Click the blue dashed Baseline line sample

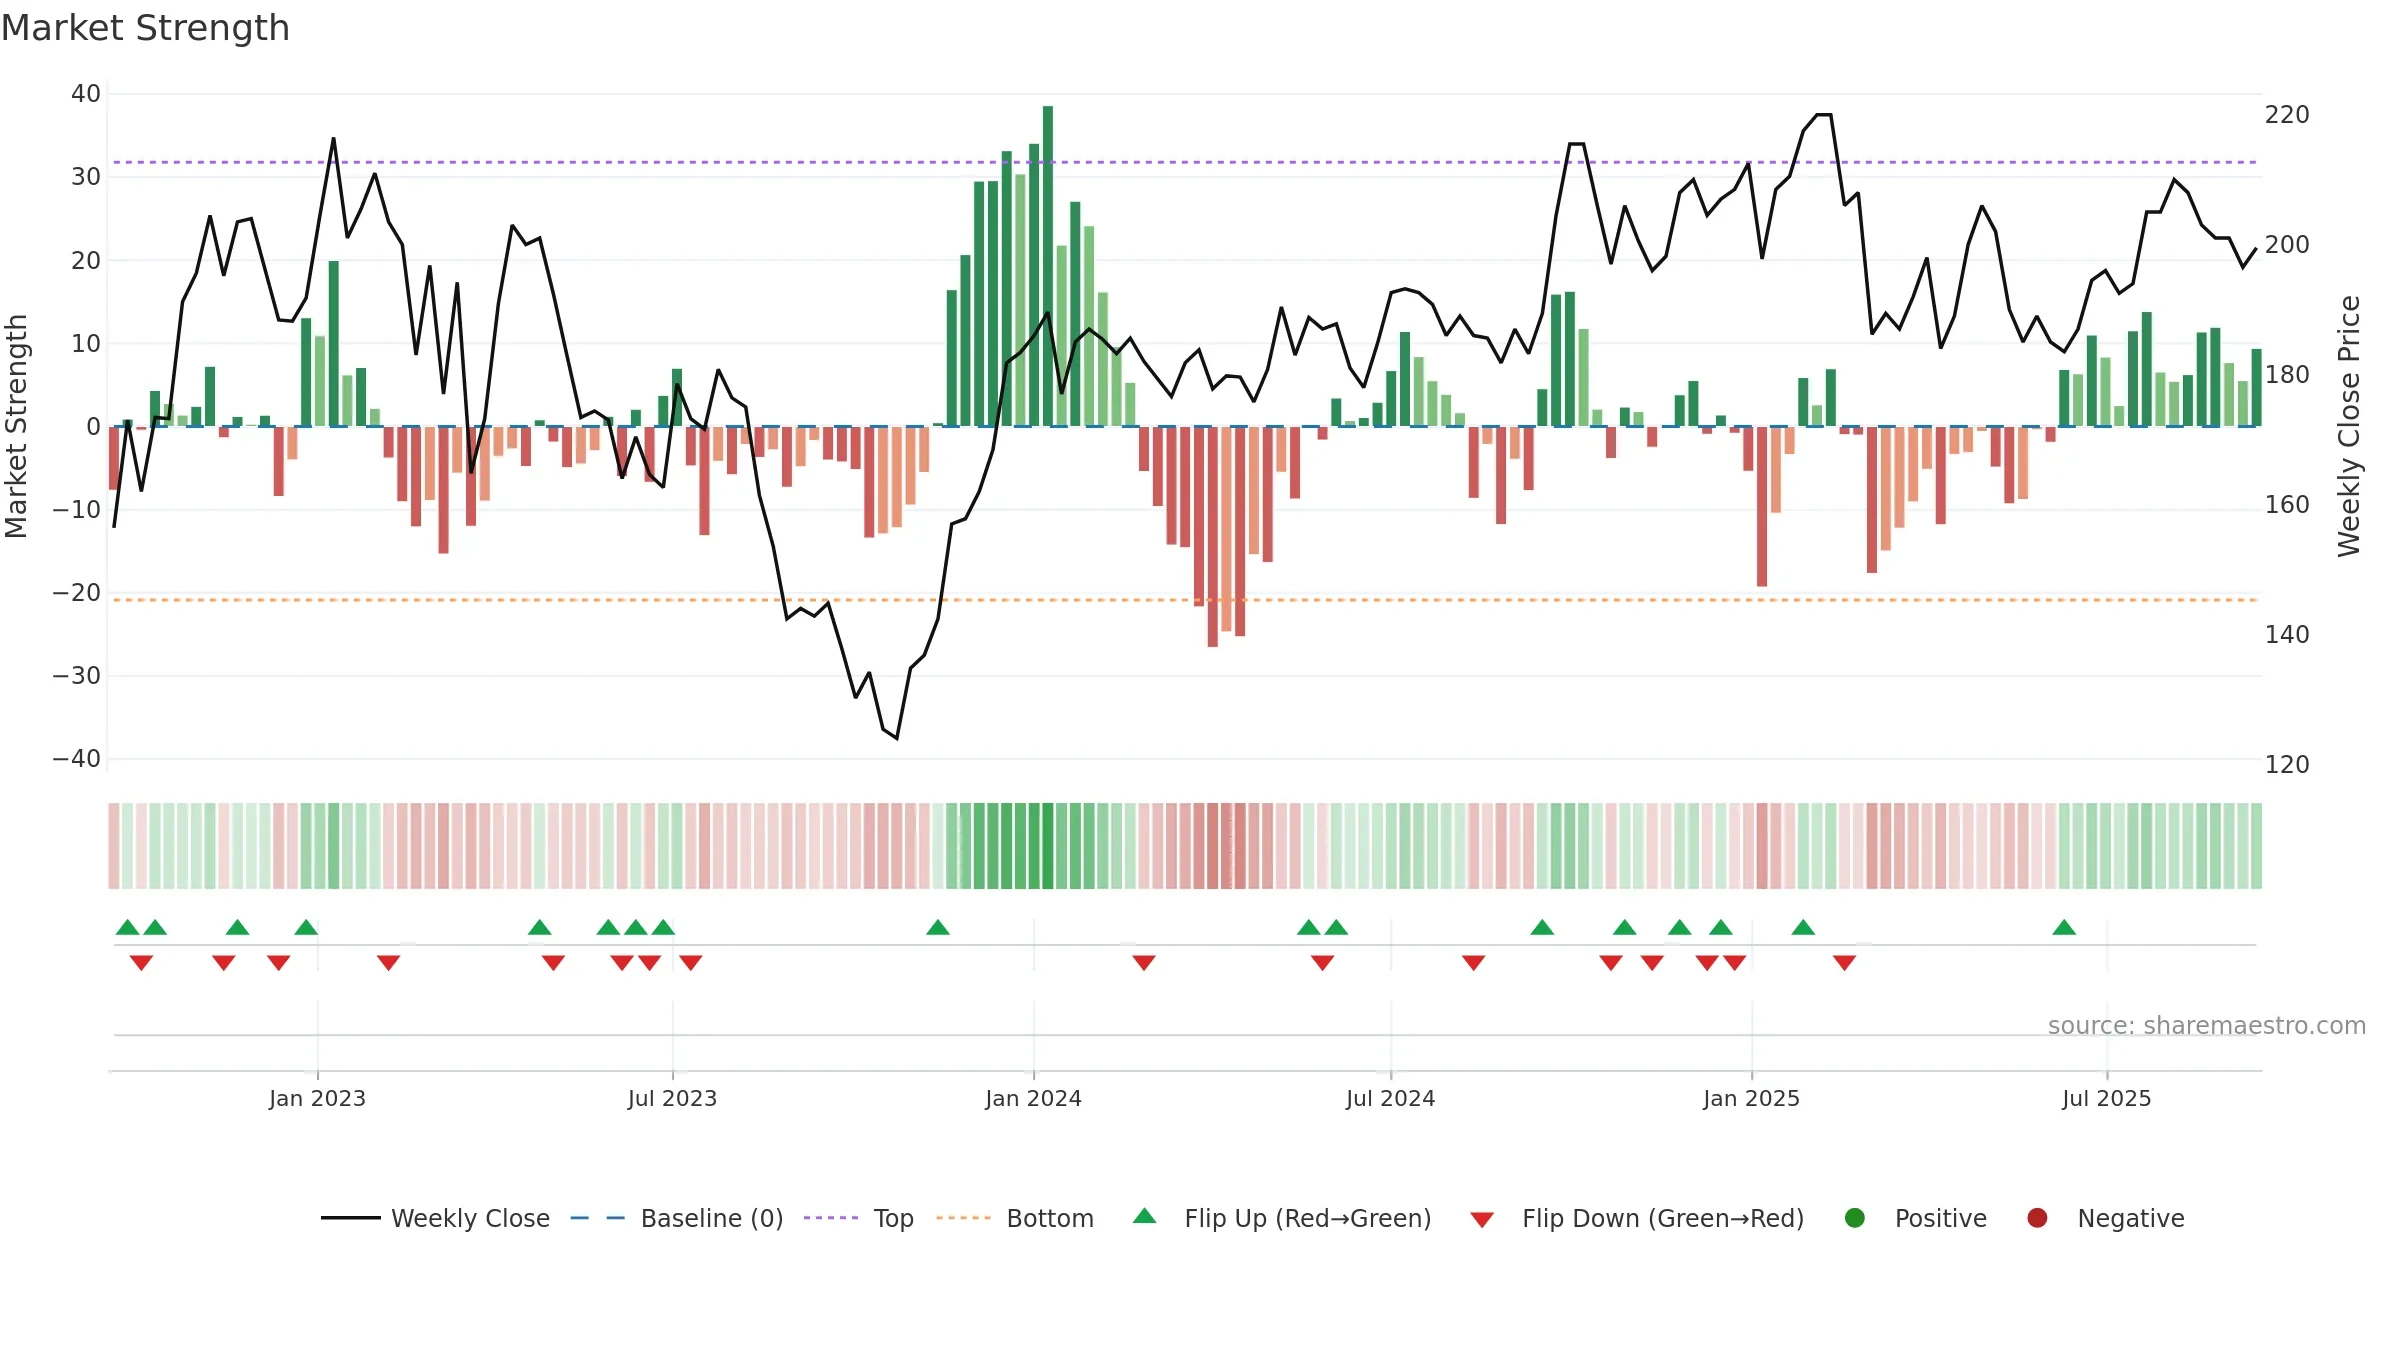(x=598, y=1218)
